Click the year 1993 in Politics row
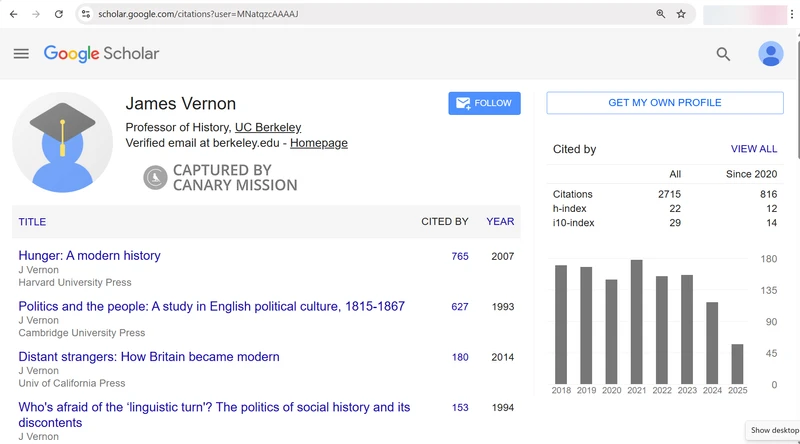The image size is (800, 444). pos(503,307)
